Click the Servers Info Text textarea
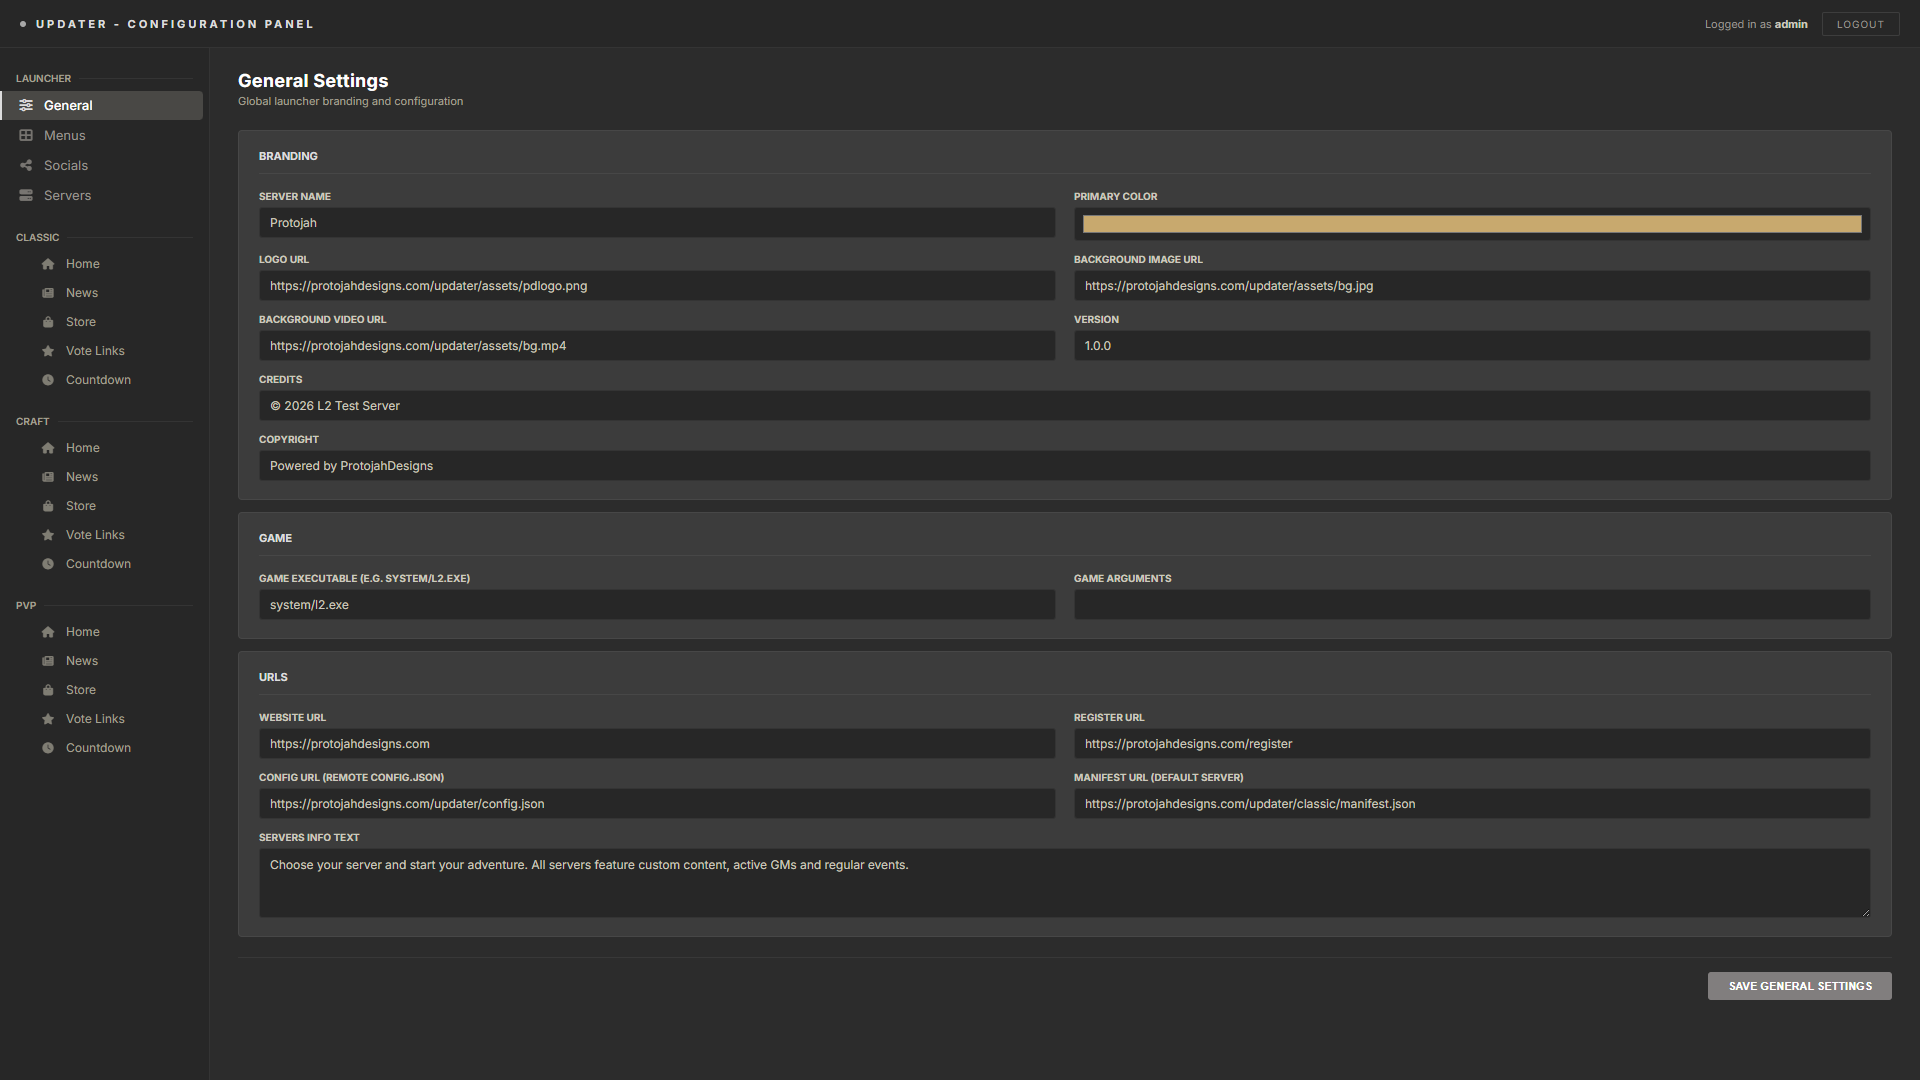The width and height of the screenshot is (1920, 1080). [x=1064, y=883]
